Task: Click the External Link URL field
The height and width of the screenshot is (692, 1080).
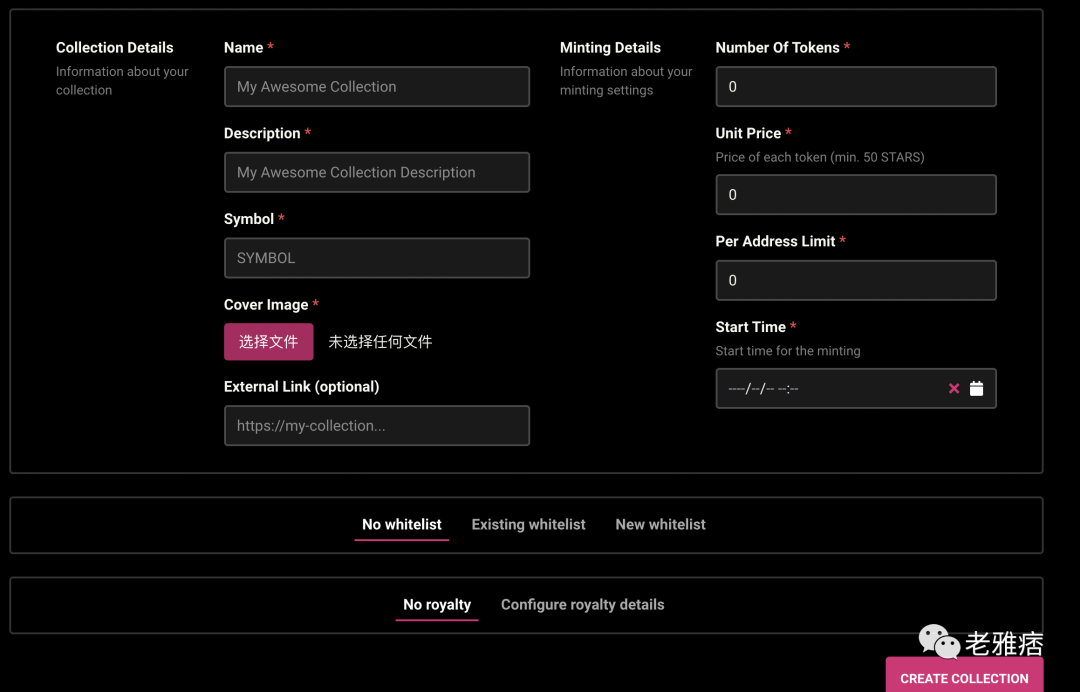Action: click(376, 425)
